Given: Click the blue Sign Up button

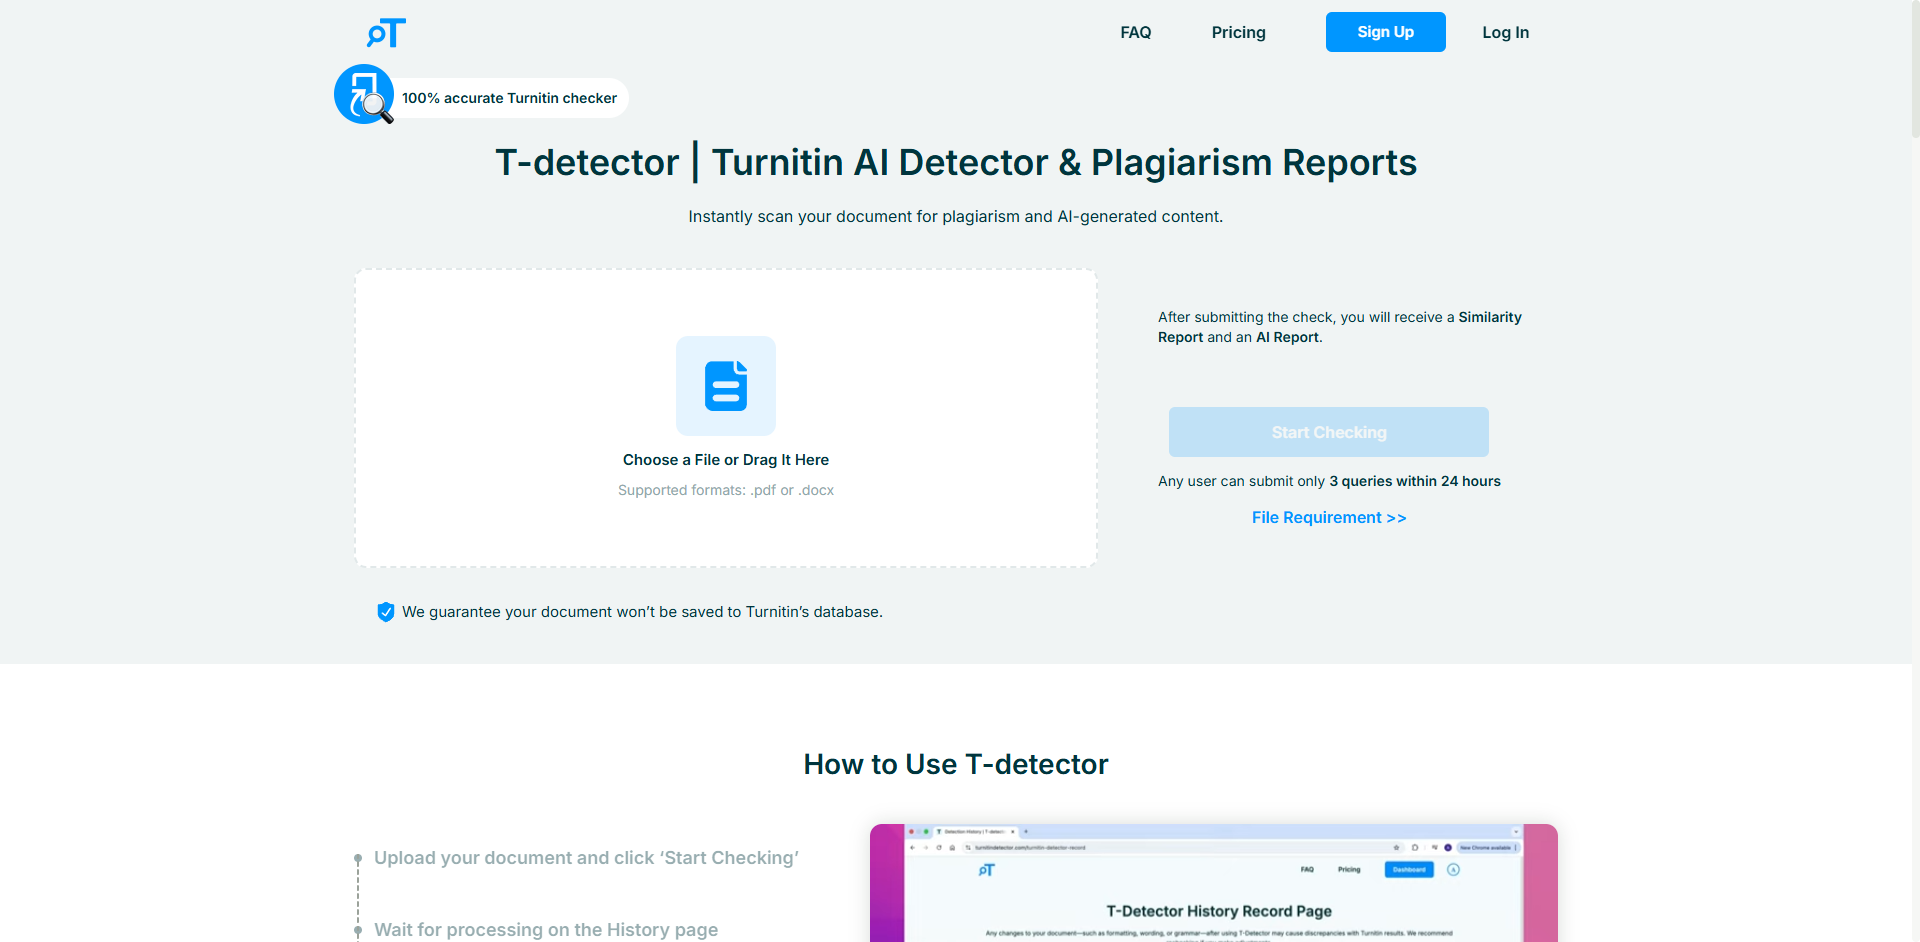Looking at the screenshot, I should 1385,31.
